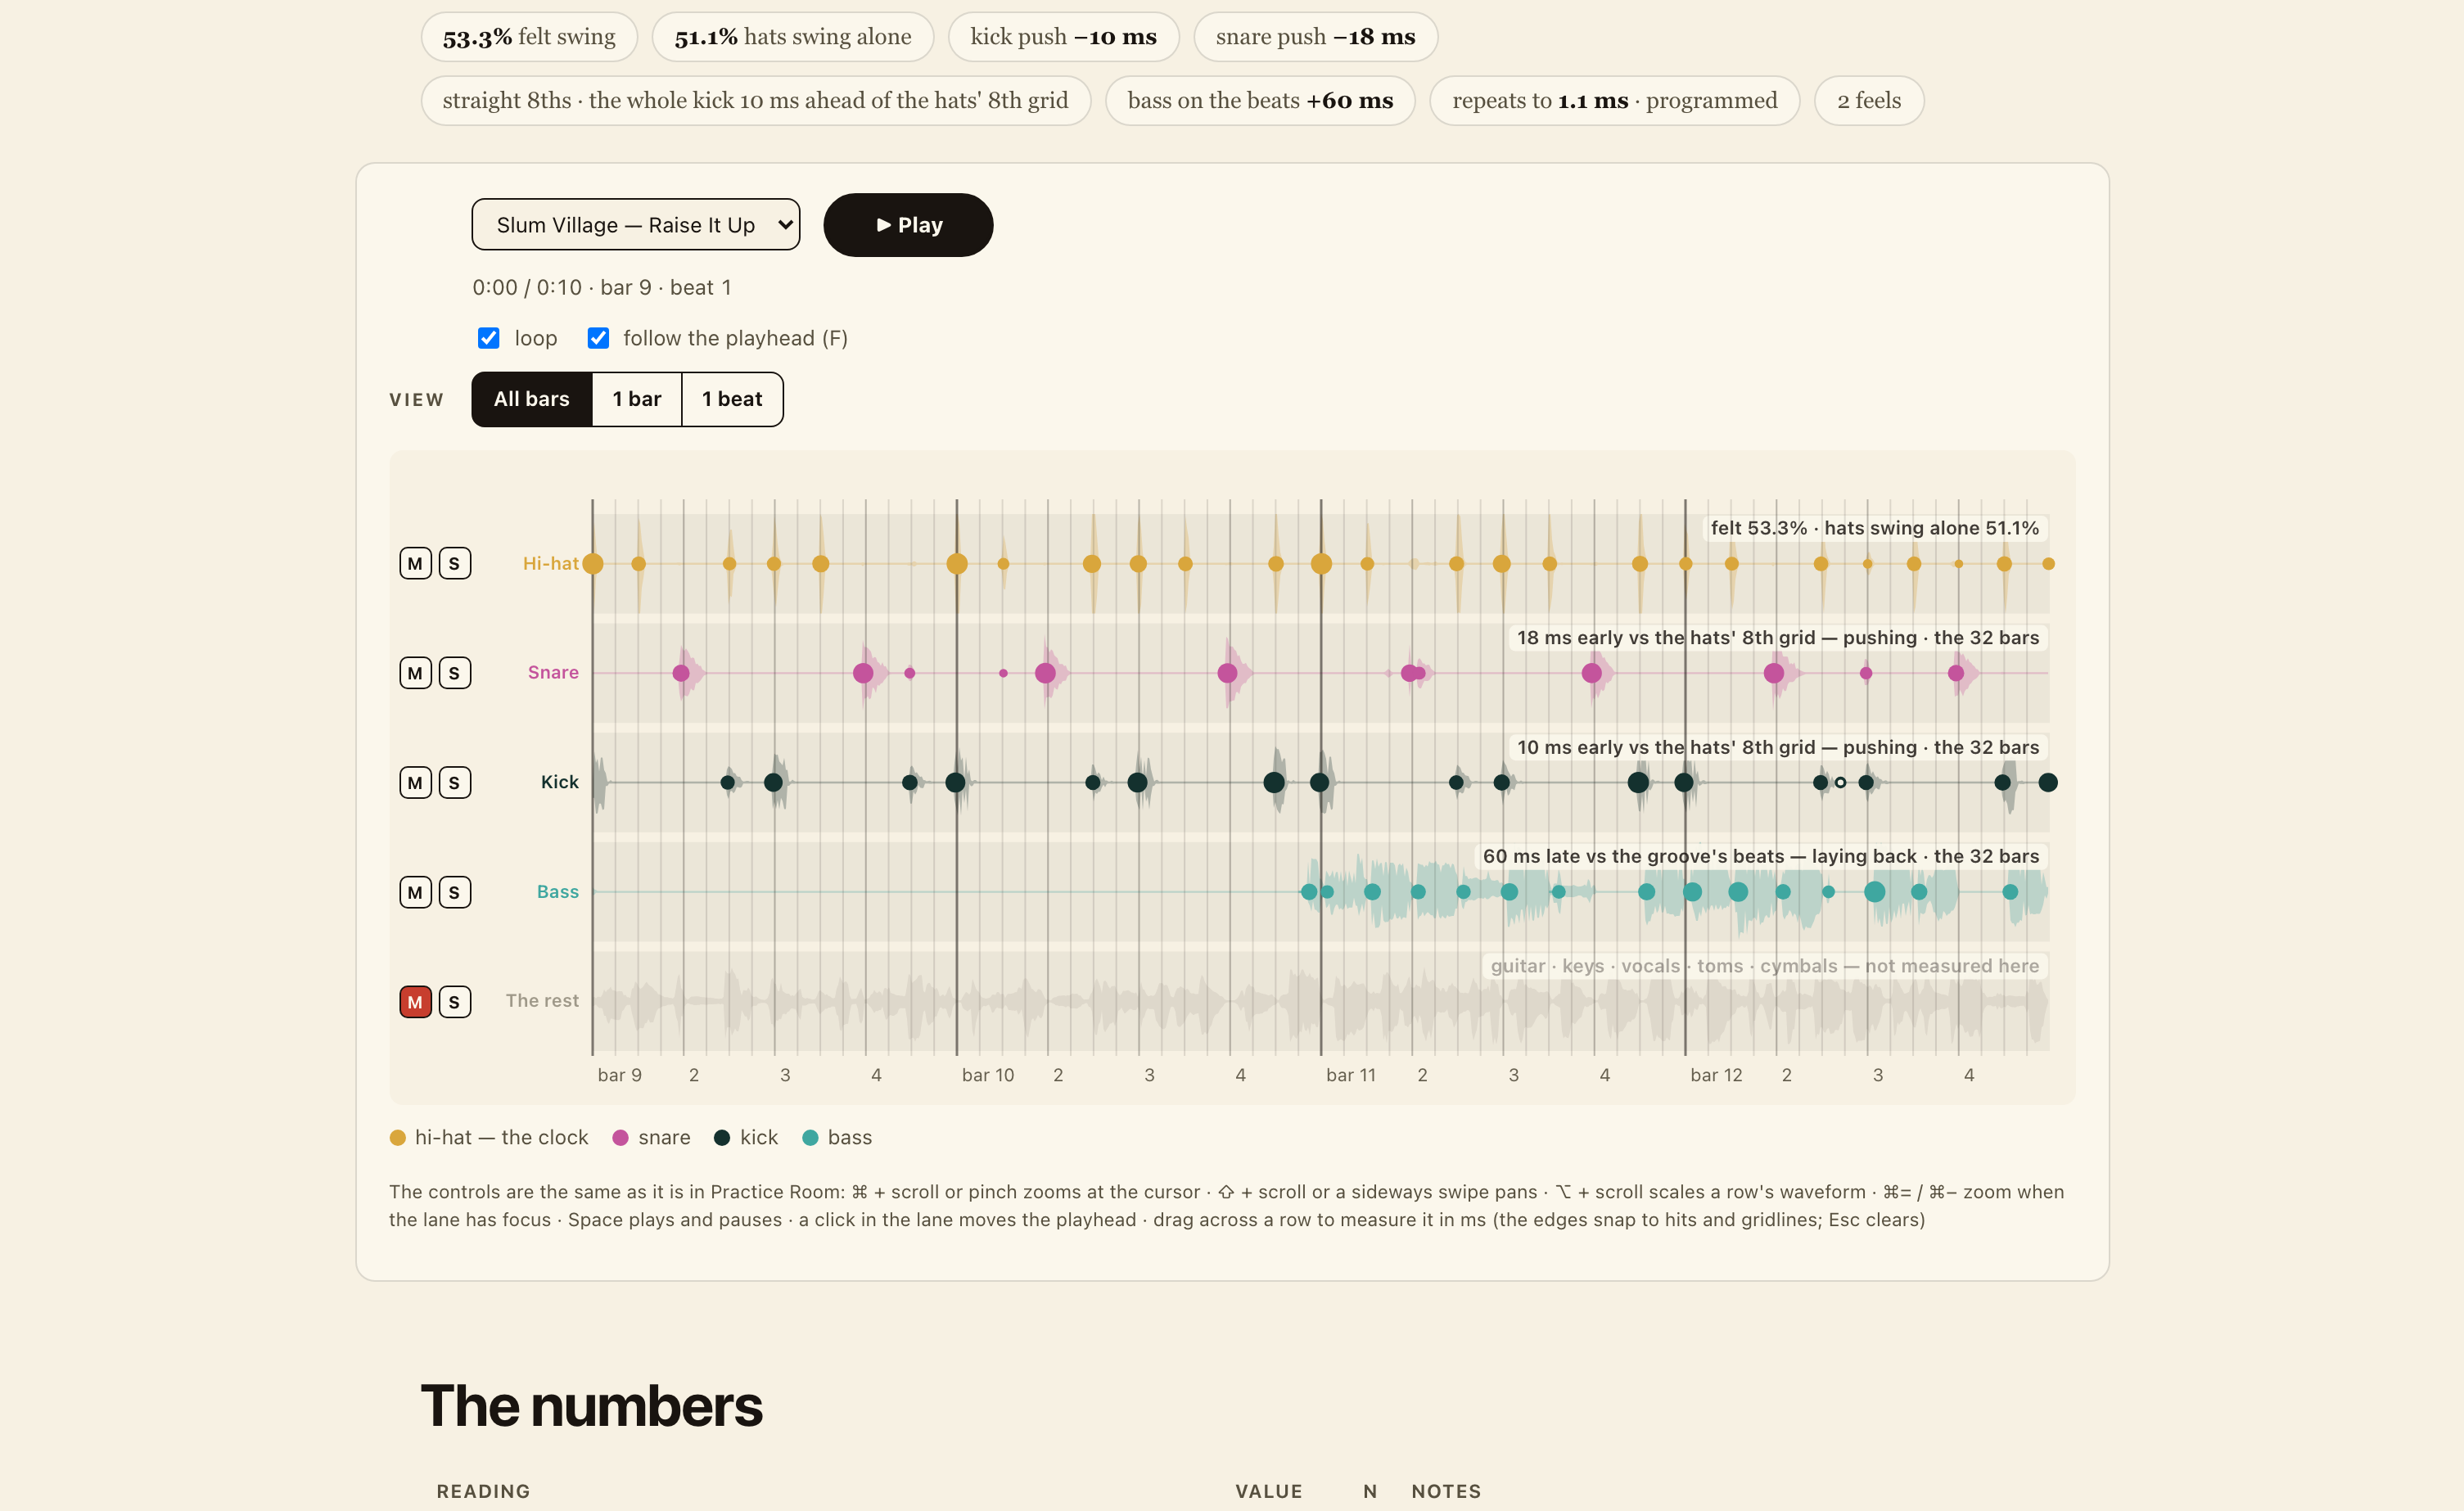Click the bar 9 timeline label
Image resolution: width=2464 pixels, height=1511 pixels.
pyautogui.click(x=620, y=1075)
